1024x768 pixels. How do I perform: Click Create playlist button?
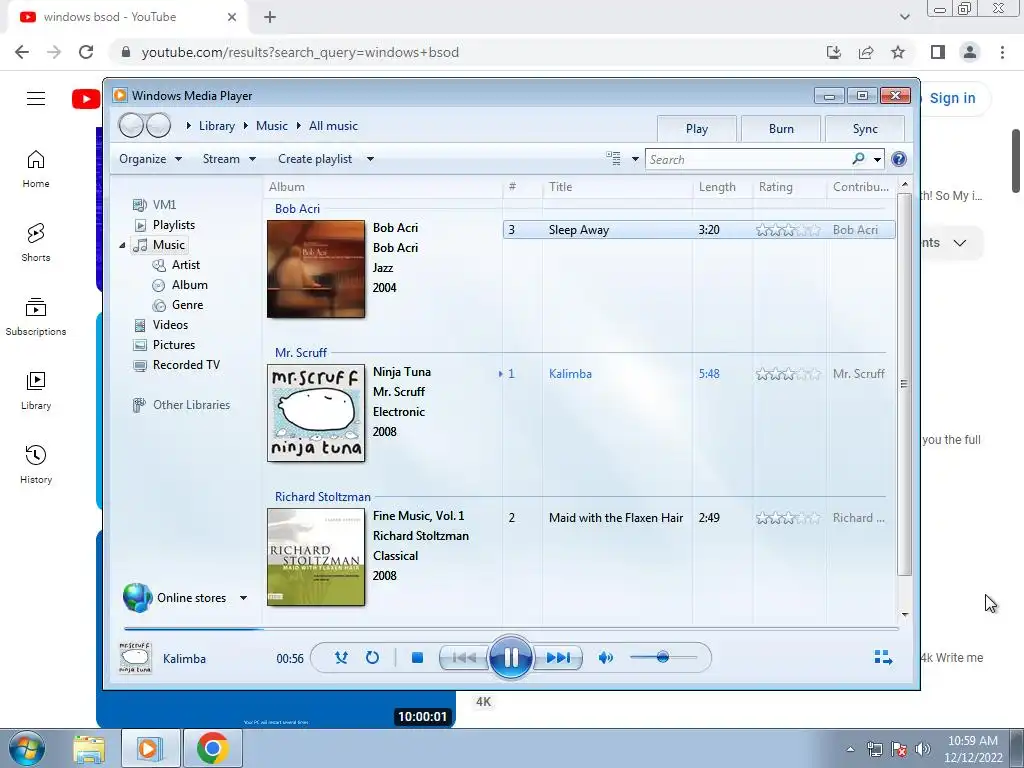point(315,159)
